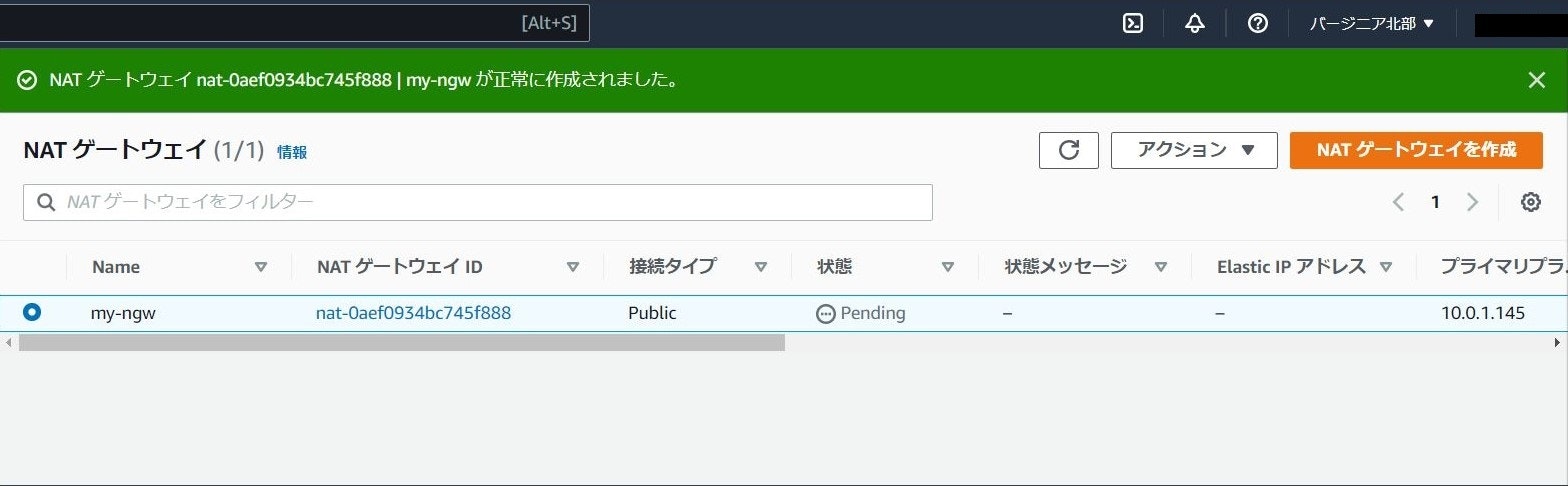Open the CloudShell terminal icon
This screenshot has height=486, width=1568.
click(1133, 24)
